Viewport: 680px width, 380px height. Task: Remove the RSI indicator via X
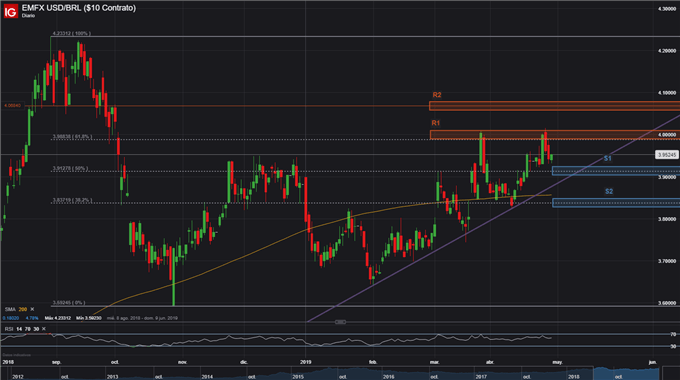(x=44, y=329)
